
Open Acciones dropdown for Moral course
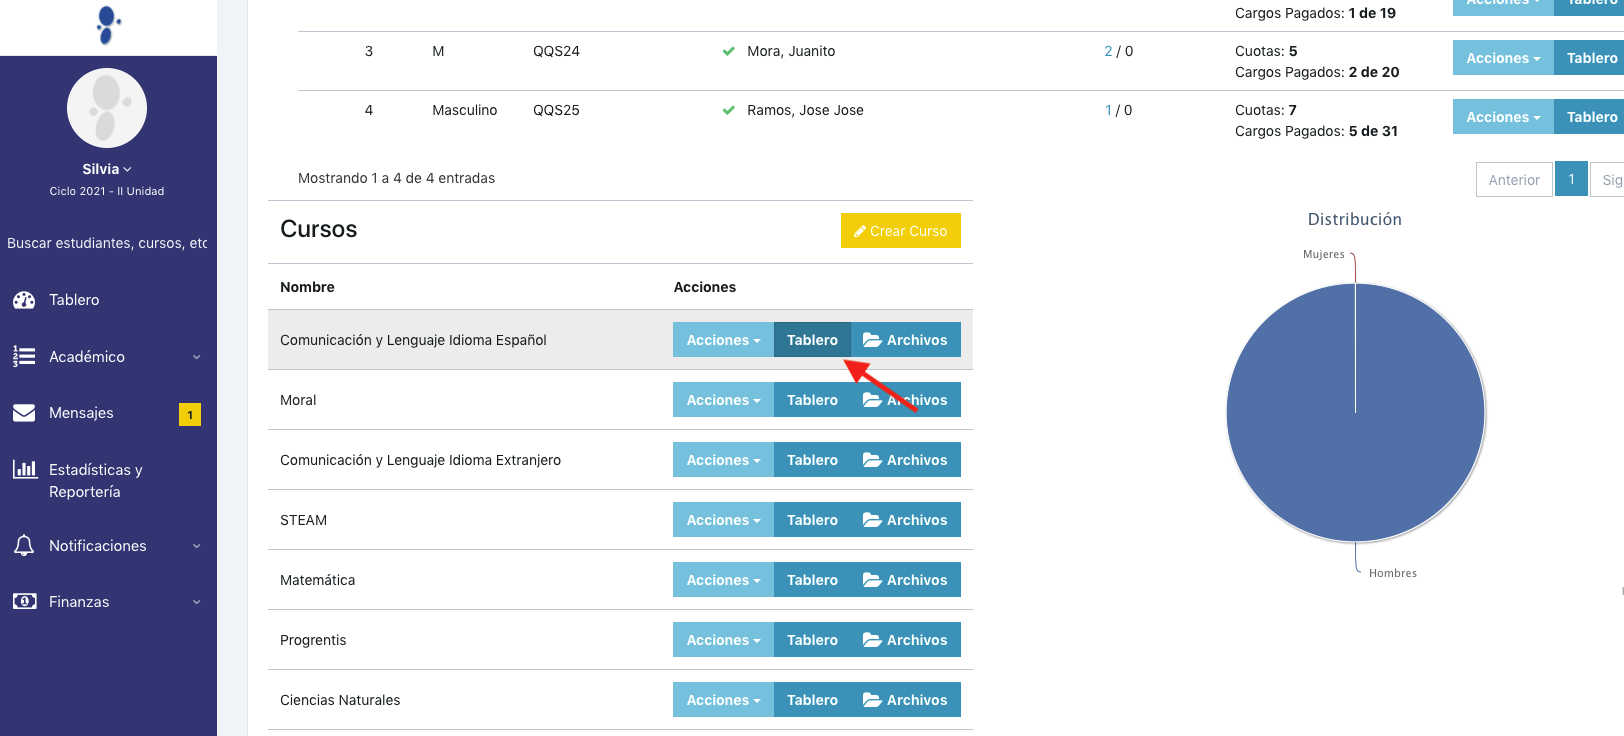[723, 400]
